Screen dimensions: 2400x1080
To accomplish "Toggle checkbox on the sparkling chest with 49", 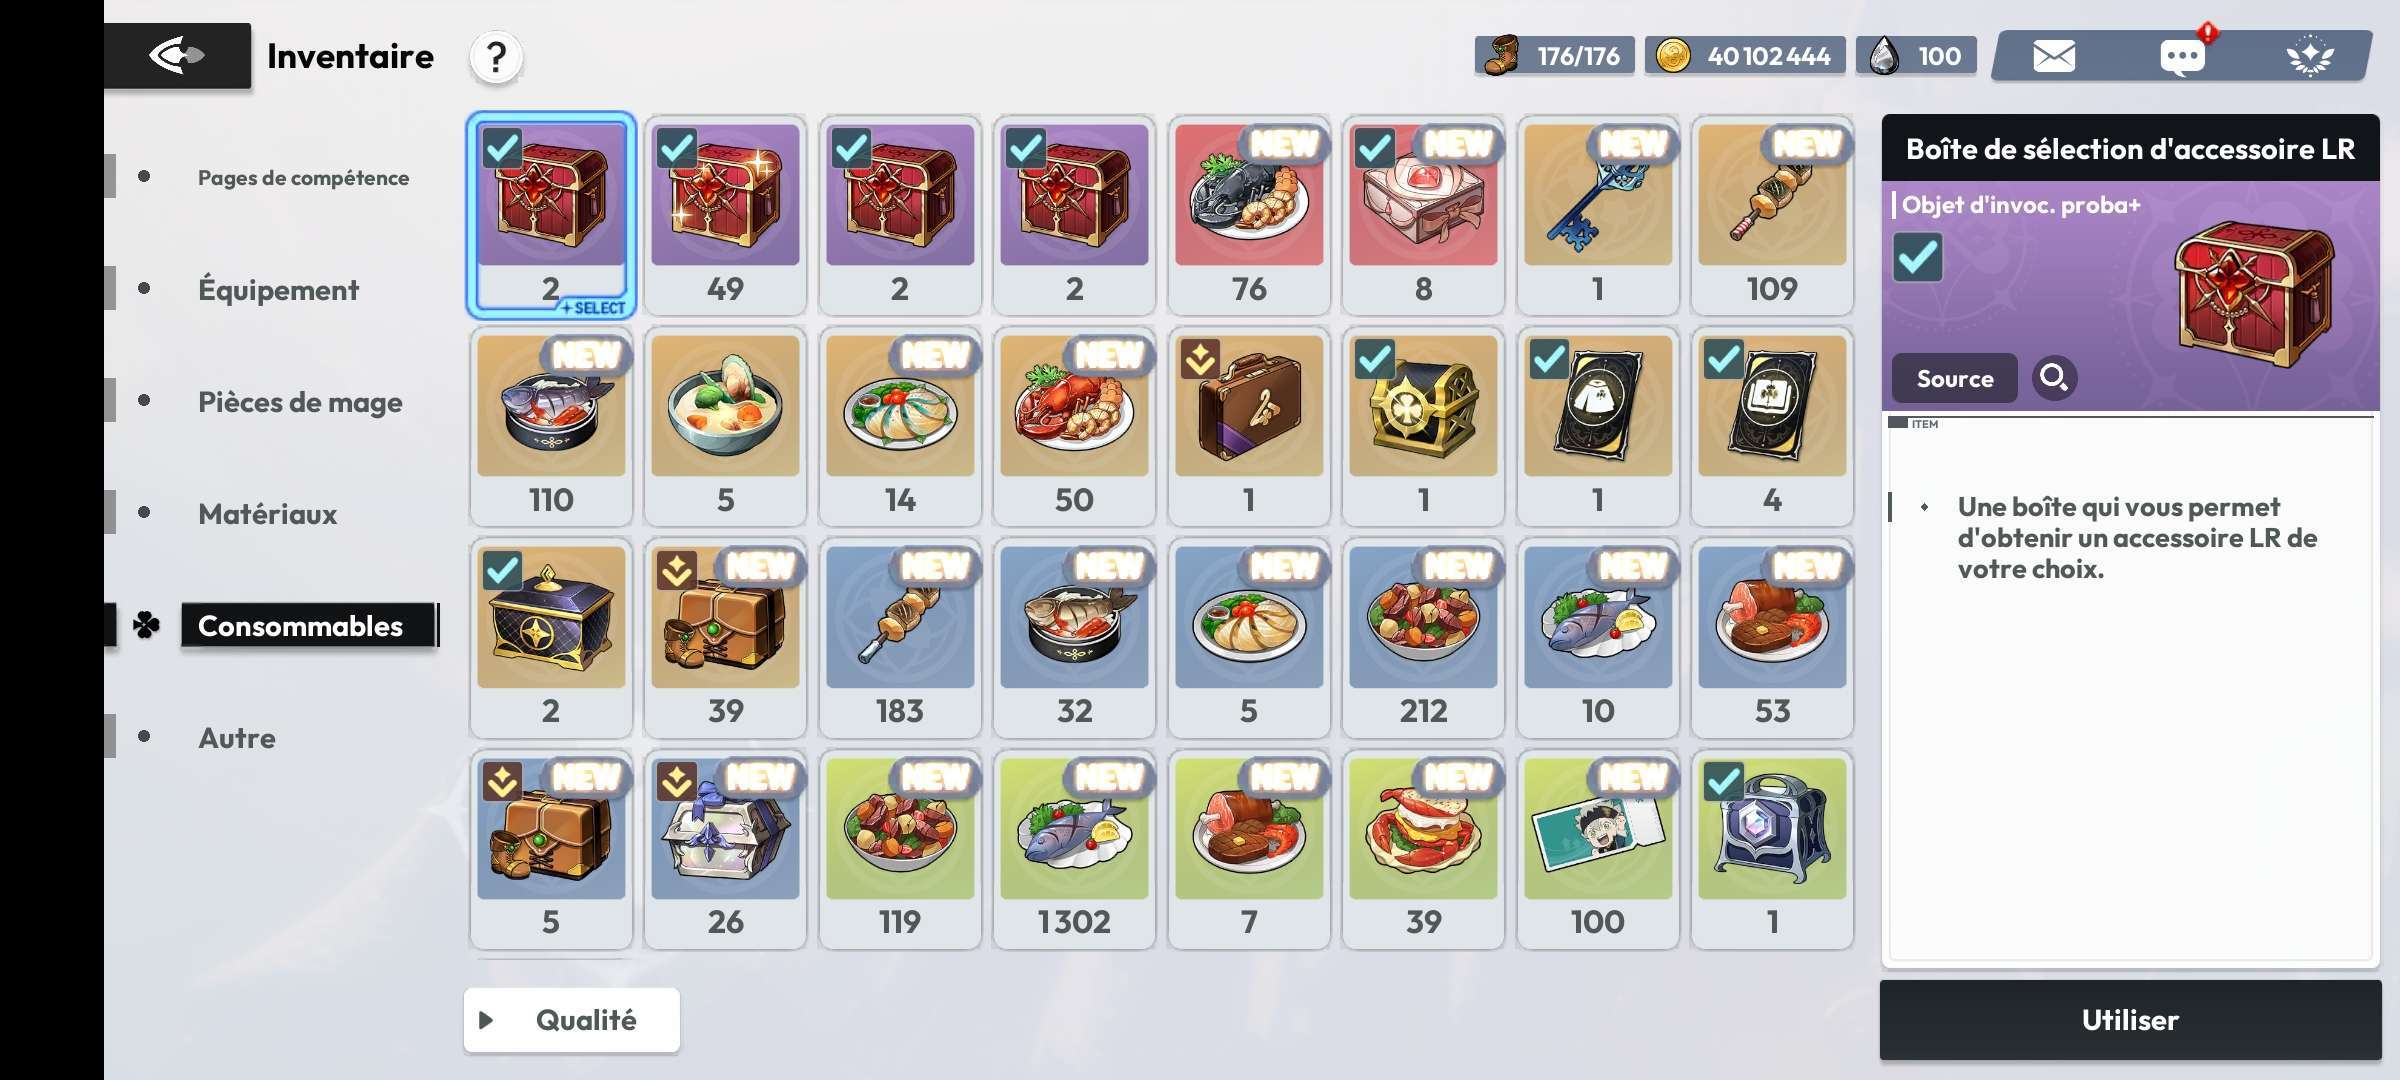I will [677, 148].
